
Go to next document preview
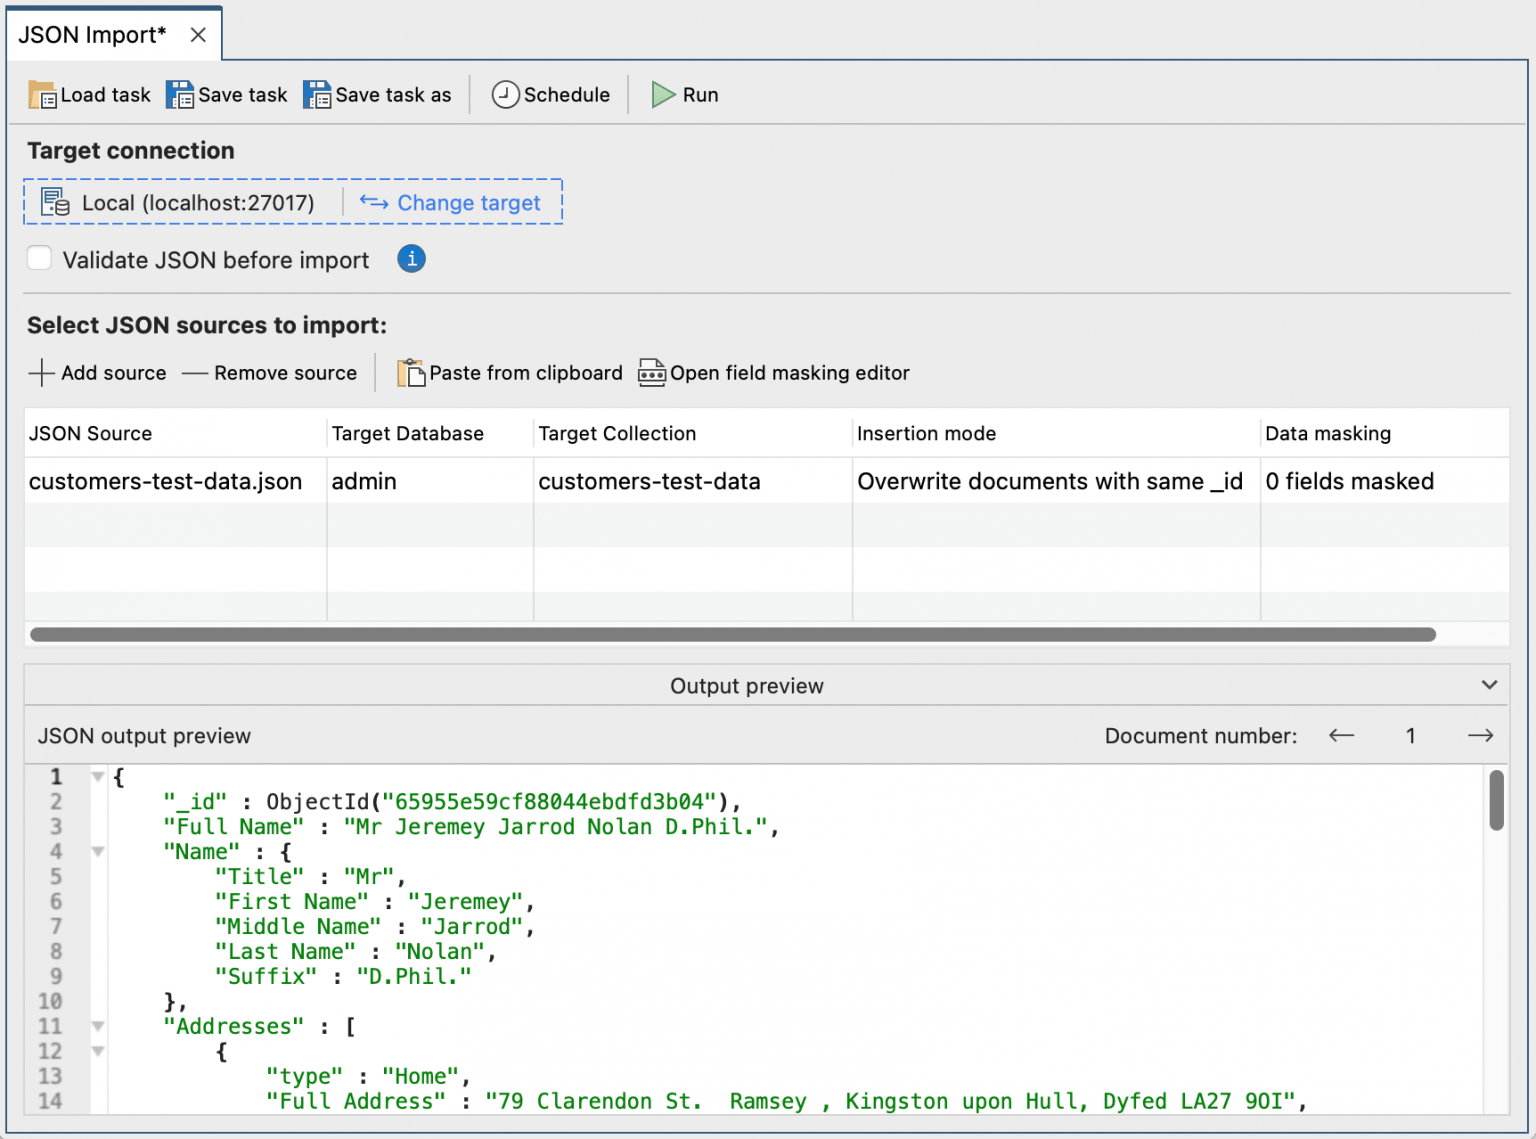coord(1480,735)
